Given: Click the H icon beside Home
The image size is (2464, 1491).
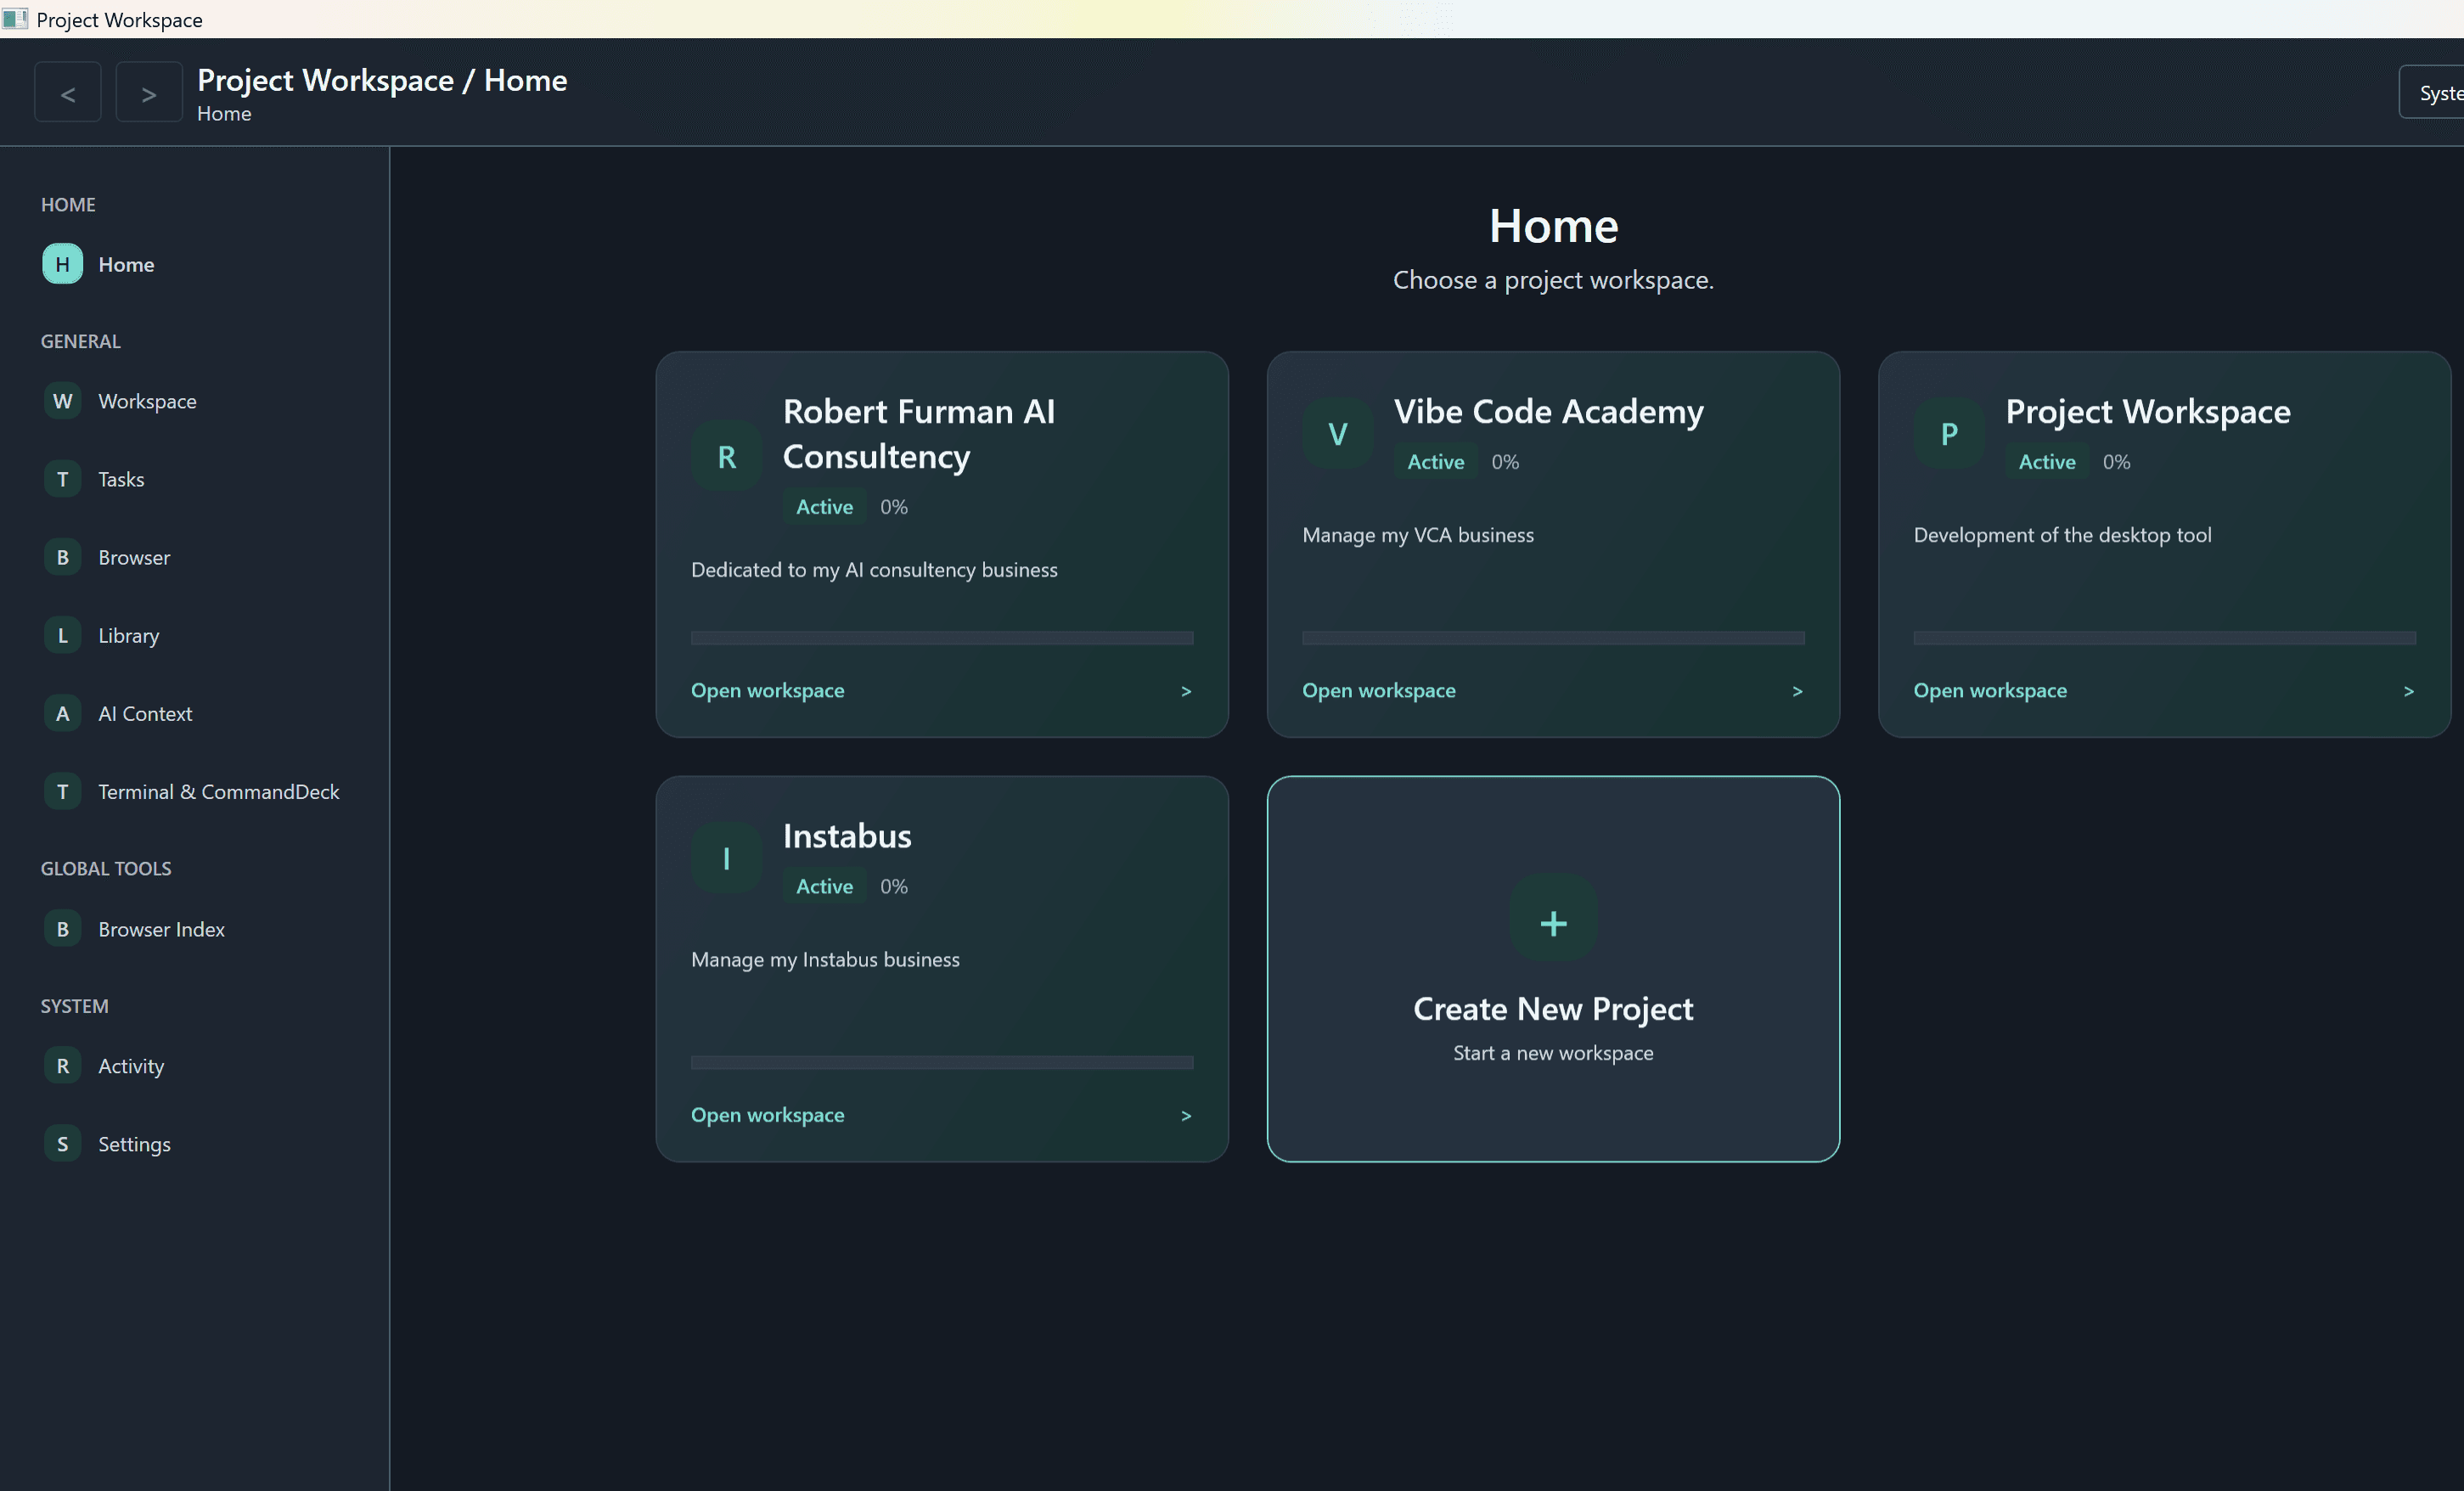Looking at the screenshot, I should click(62, 264).
